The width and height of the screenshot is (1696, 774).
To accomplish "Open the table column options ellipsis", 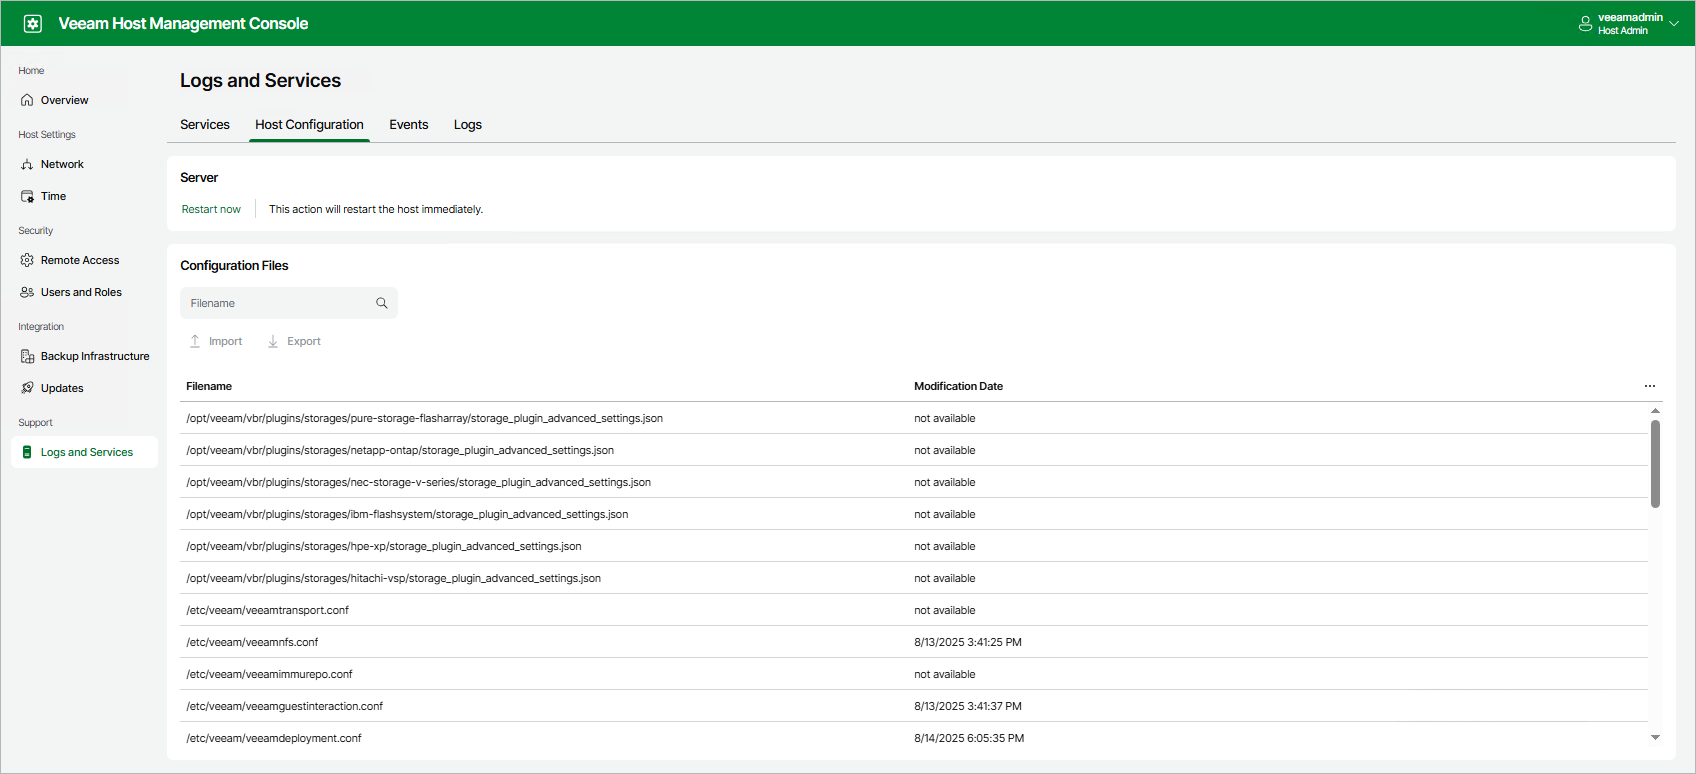I will [x=1650, y=386].
